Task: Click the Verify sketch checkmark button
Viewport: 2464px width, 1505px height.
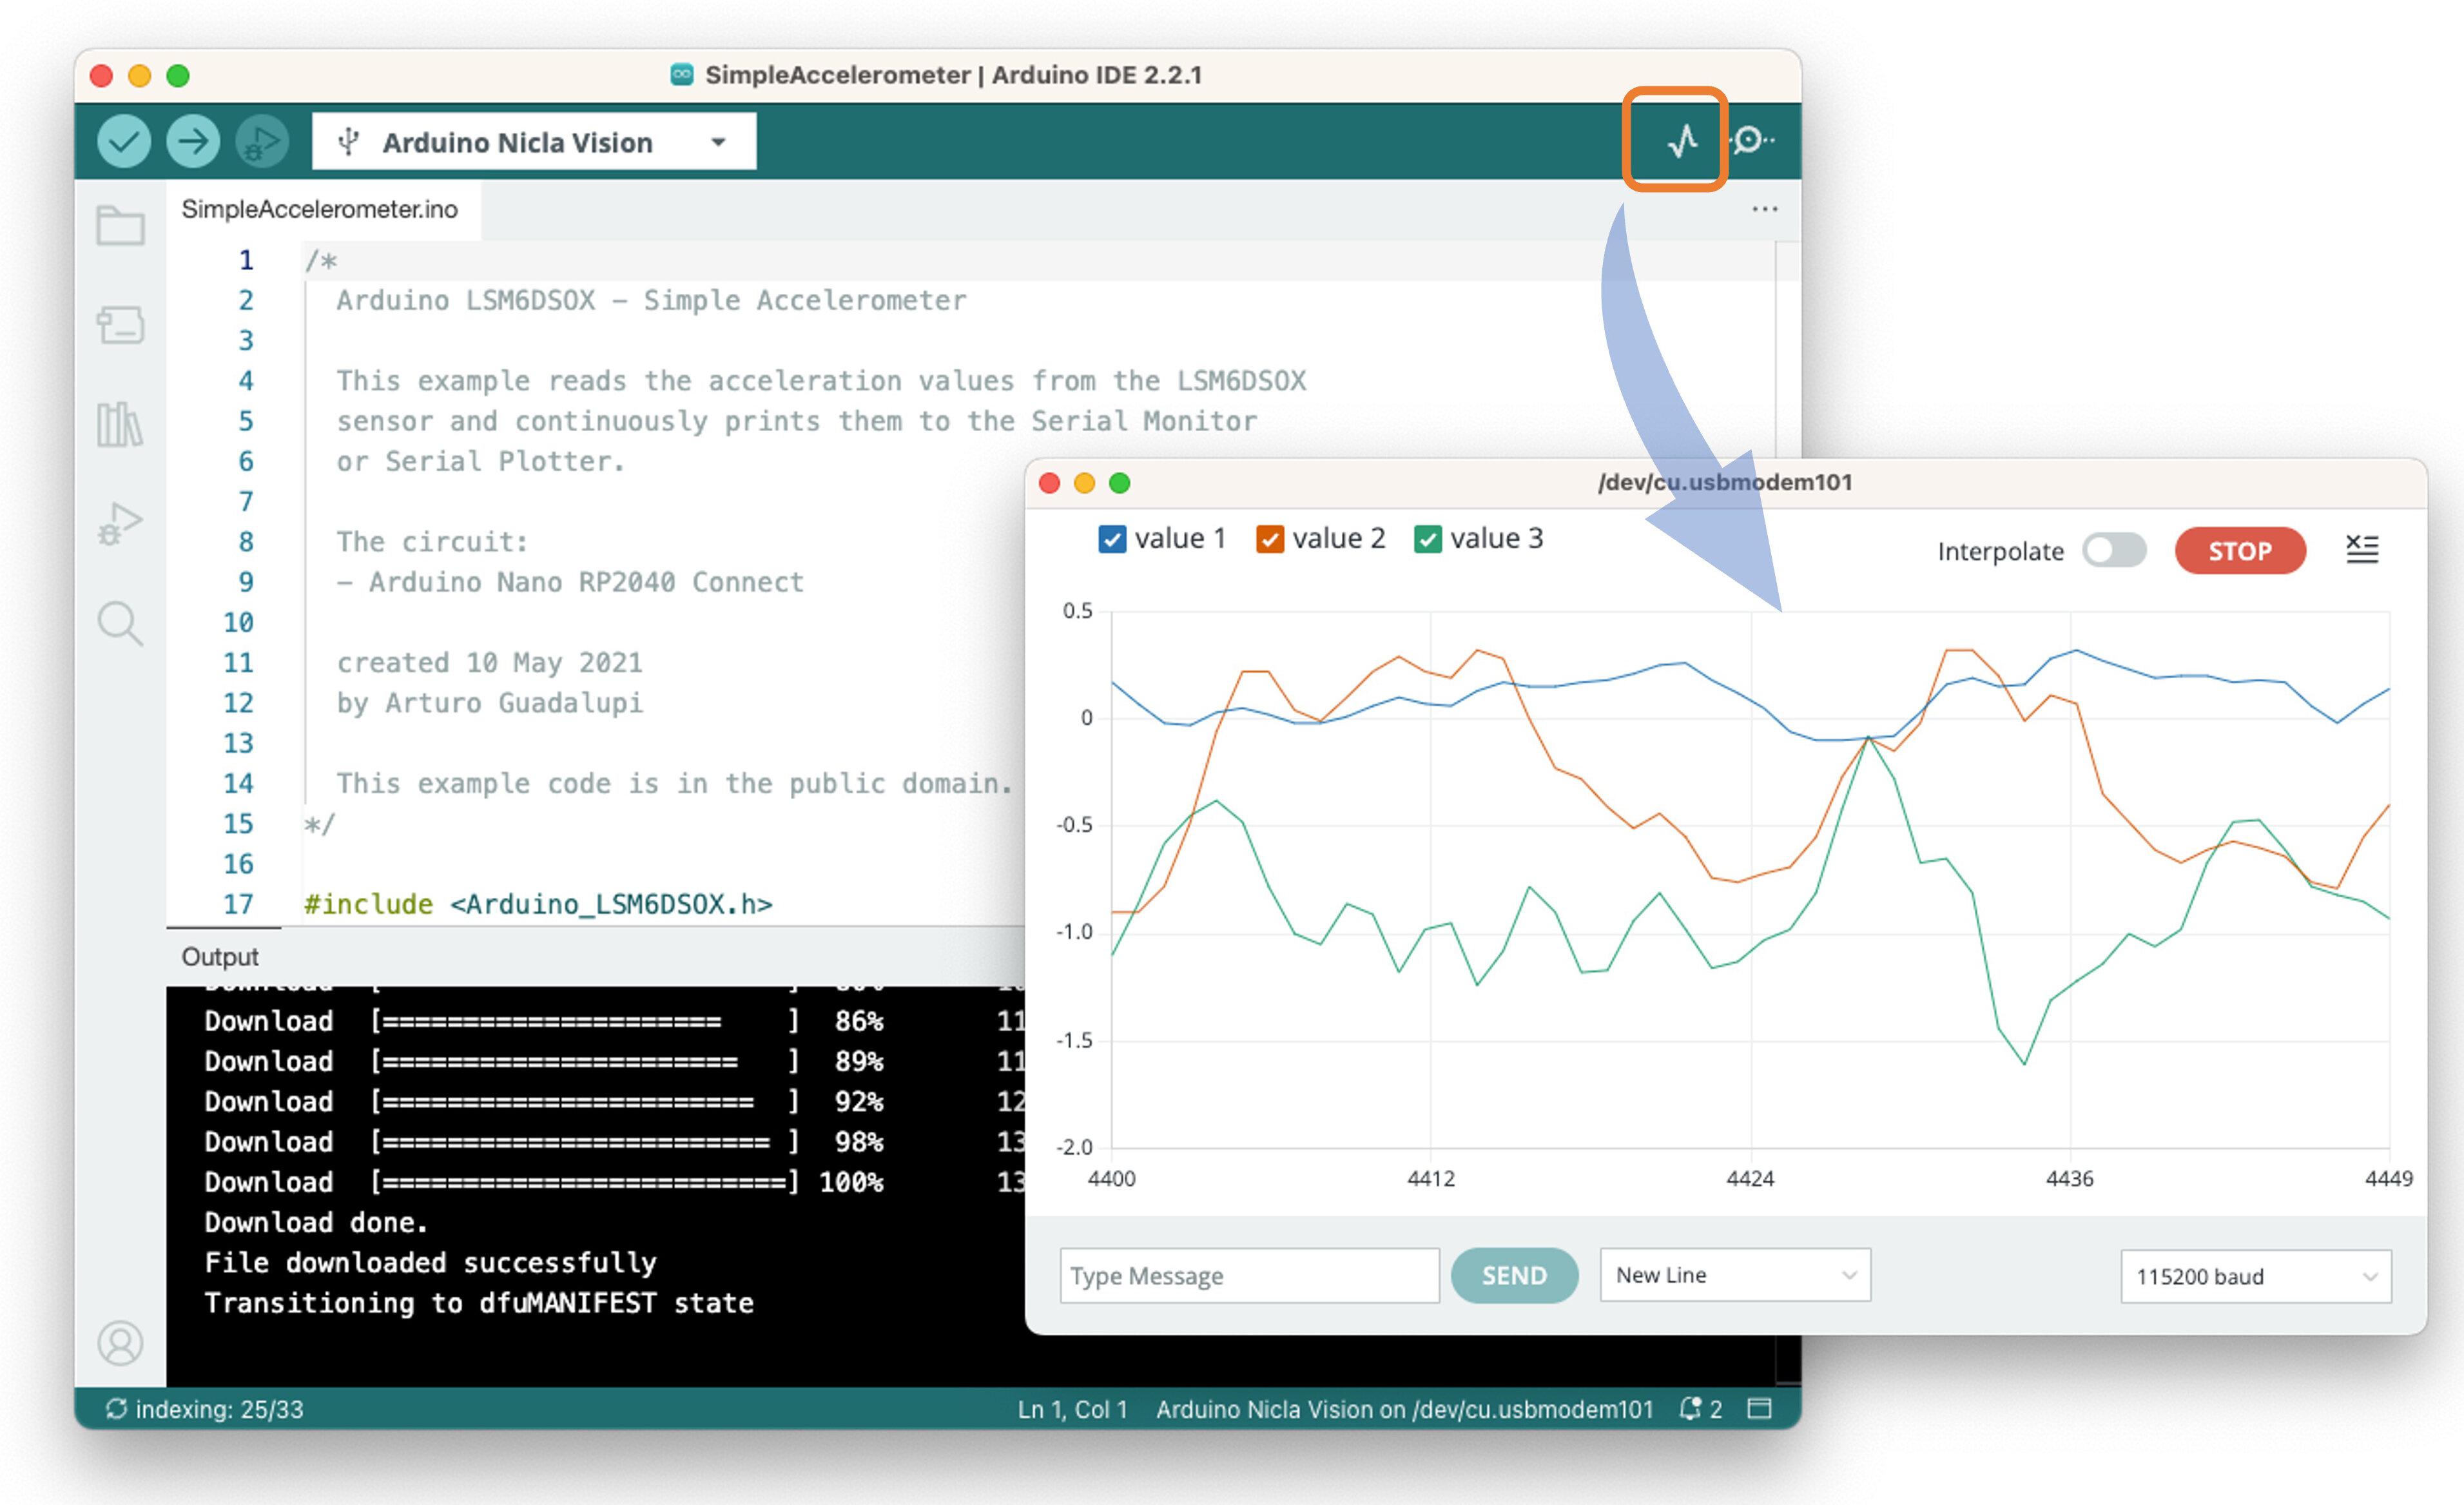Action: [x=124, y=142]
